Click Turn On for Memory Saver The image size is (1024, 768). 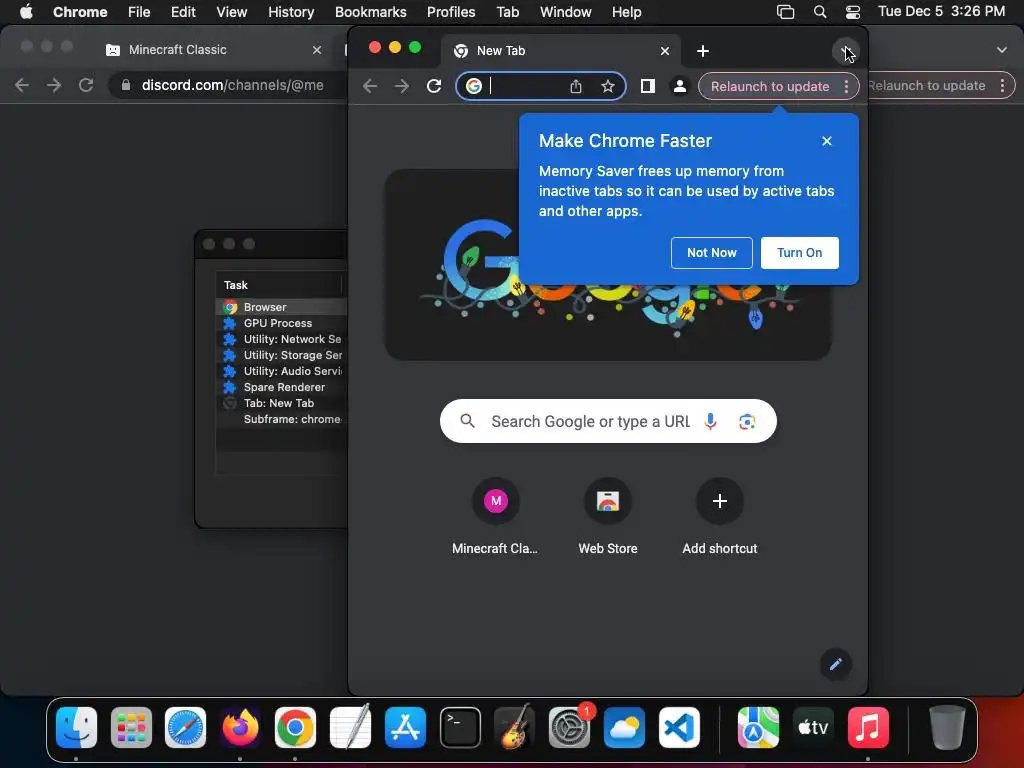(799, 253)
